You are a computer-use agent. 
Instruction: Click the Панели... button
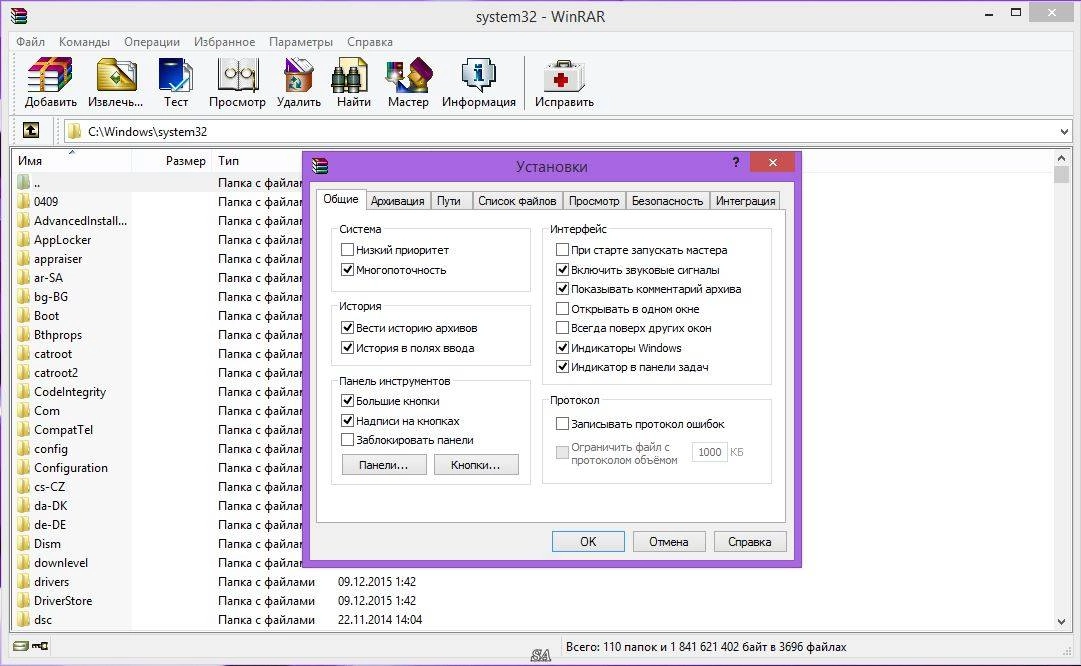tap(383, 465)
